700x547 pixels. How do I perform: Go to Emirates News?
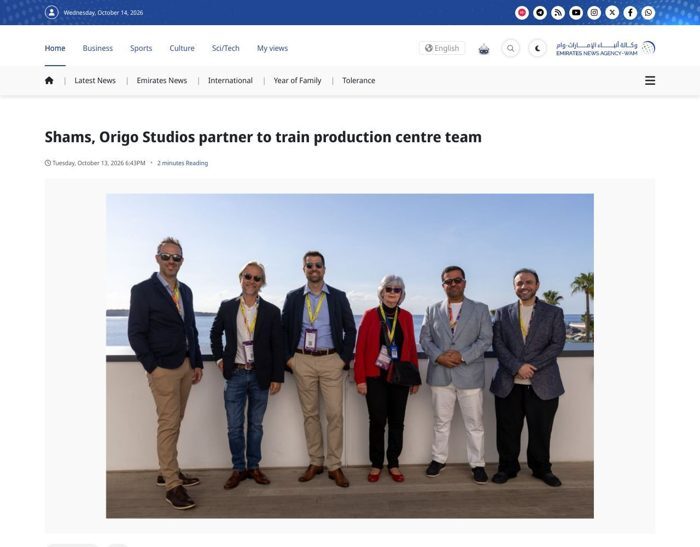(x=162, y=80)
